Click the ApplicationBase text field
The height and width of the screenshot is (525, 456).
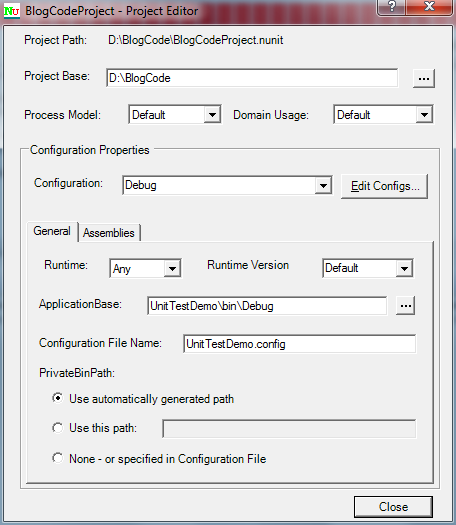pos(267,305)
